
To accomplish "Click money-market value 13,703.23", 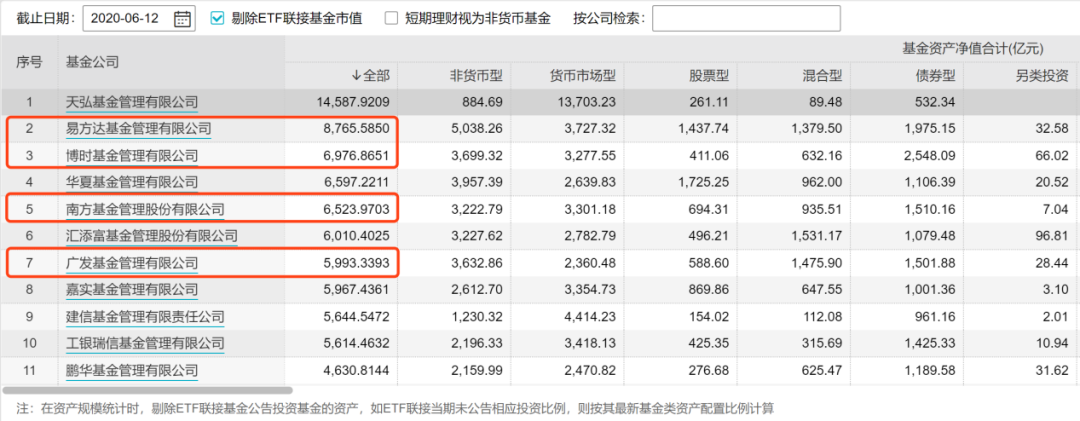I will (589, 103).
